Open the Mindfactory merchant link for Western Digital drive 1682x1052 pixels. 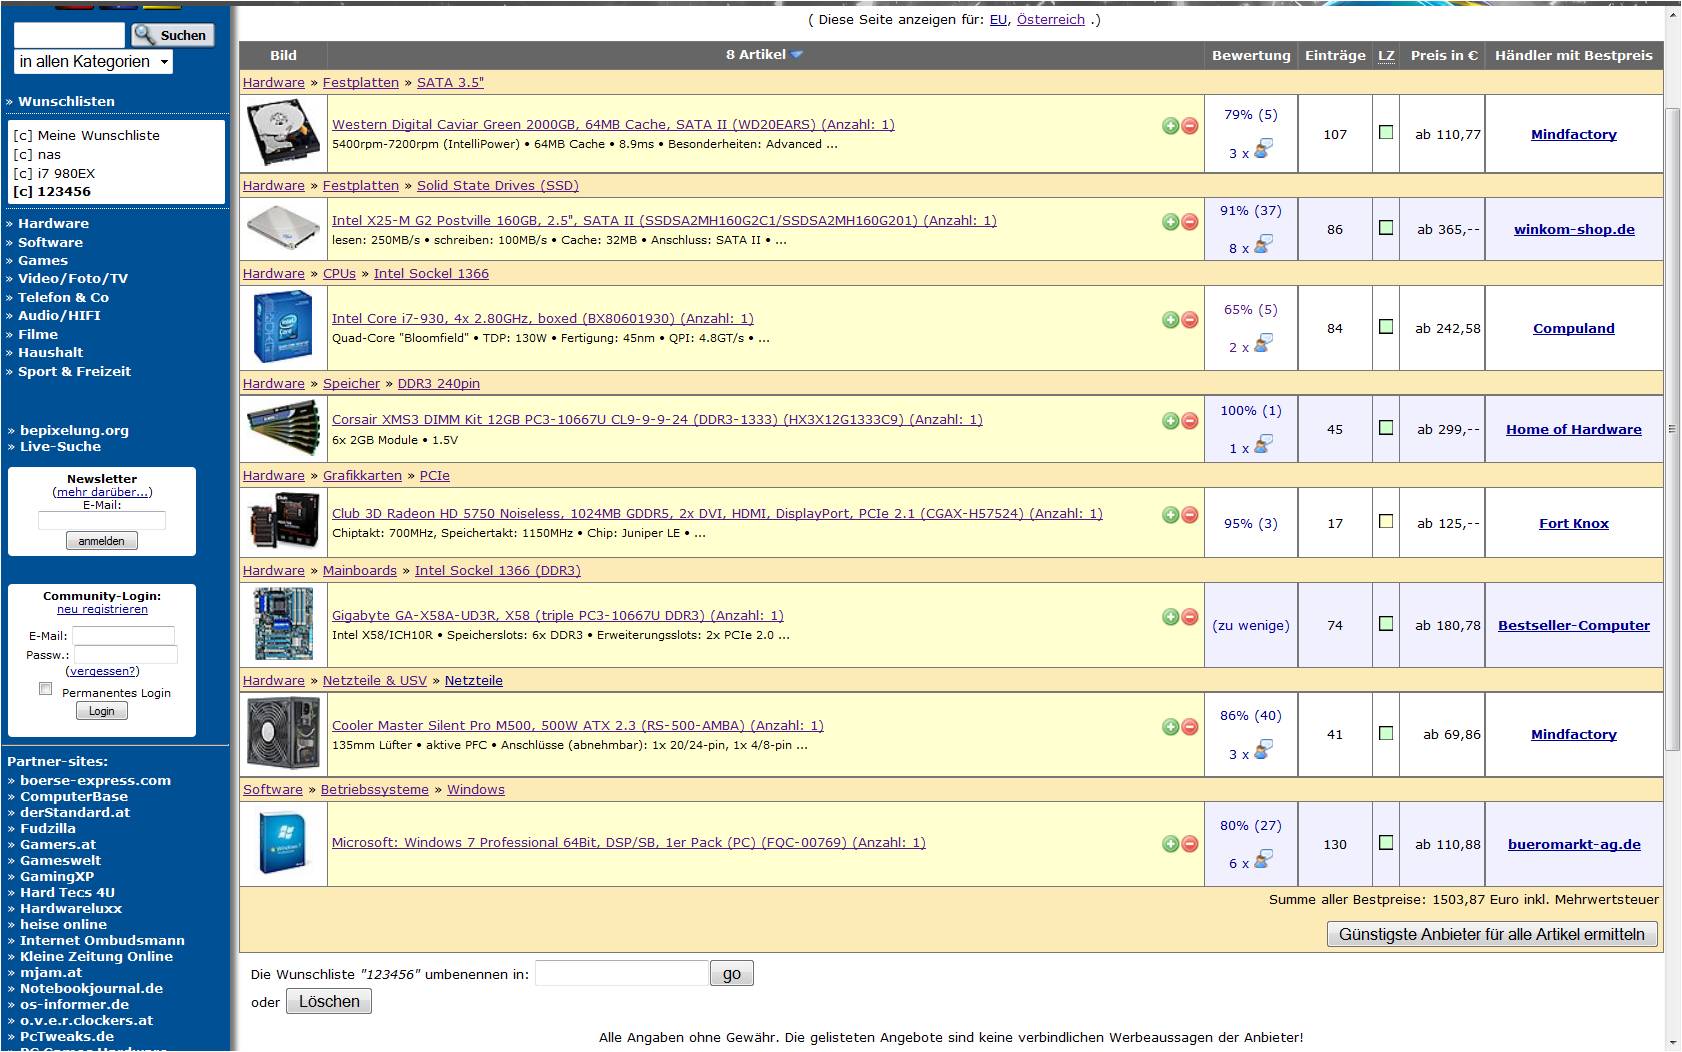pyautogui.click(x=1574, y=135)
